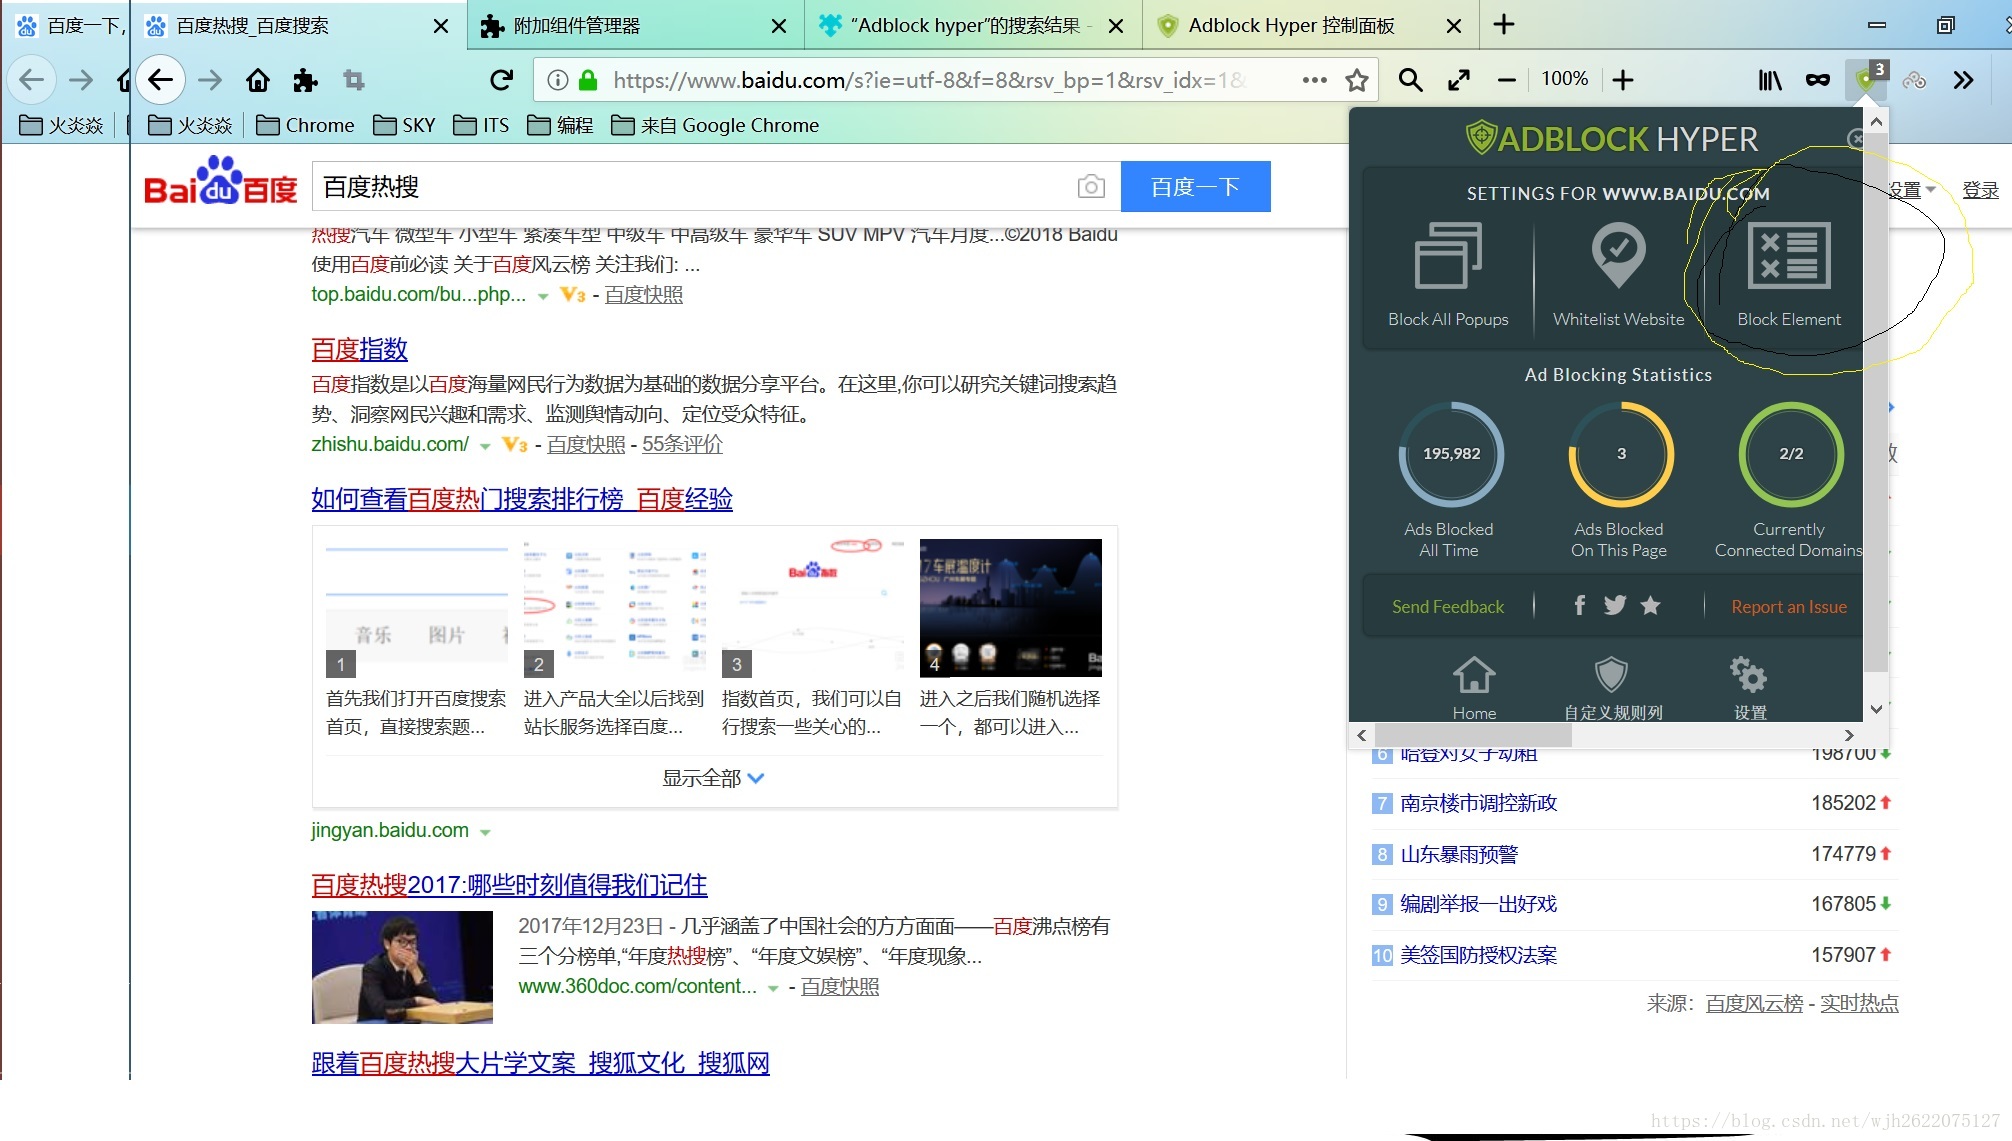Image resolution: width=2012 pixels, height=1141 pixels.
Task: Switch to the Adblock hyper 的搜索结果 tab
Action: [971, 26]
